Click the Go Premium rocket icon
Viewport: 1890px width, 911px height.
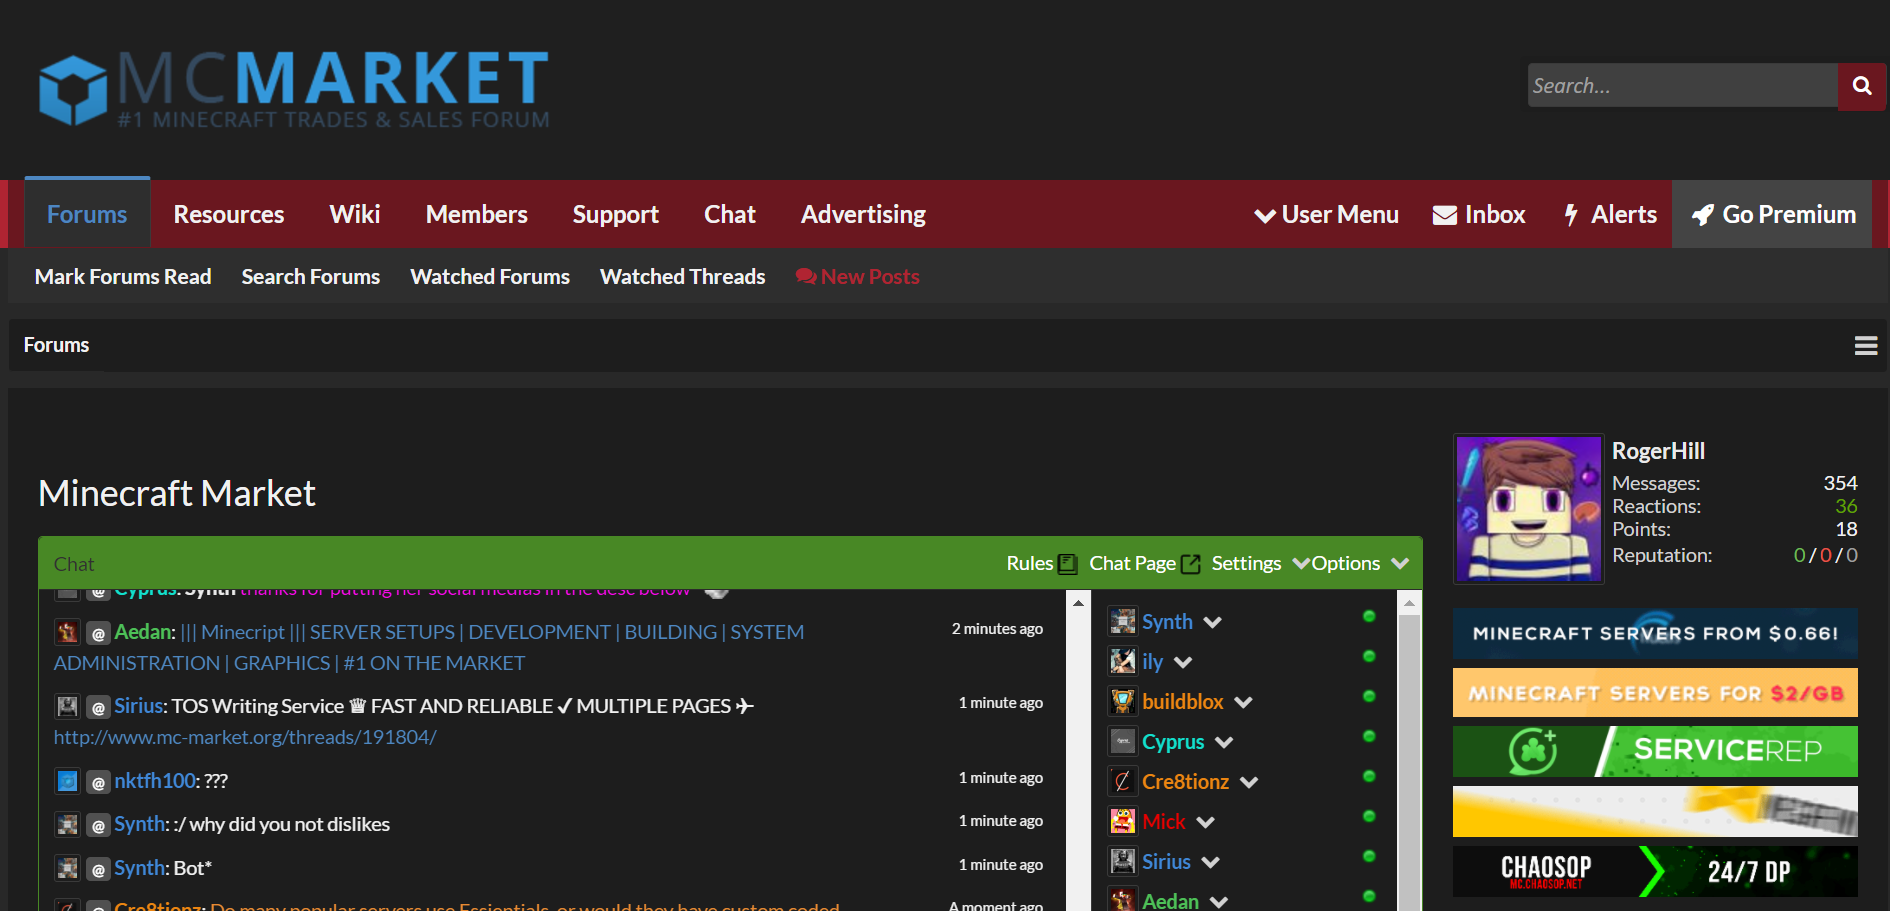click(x=1702, y=215)
